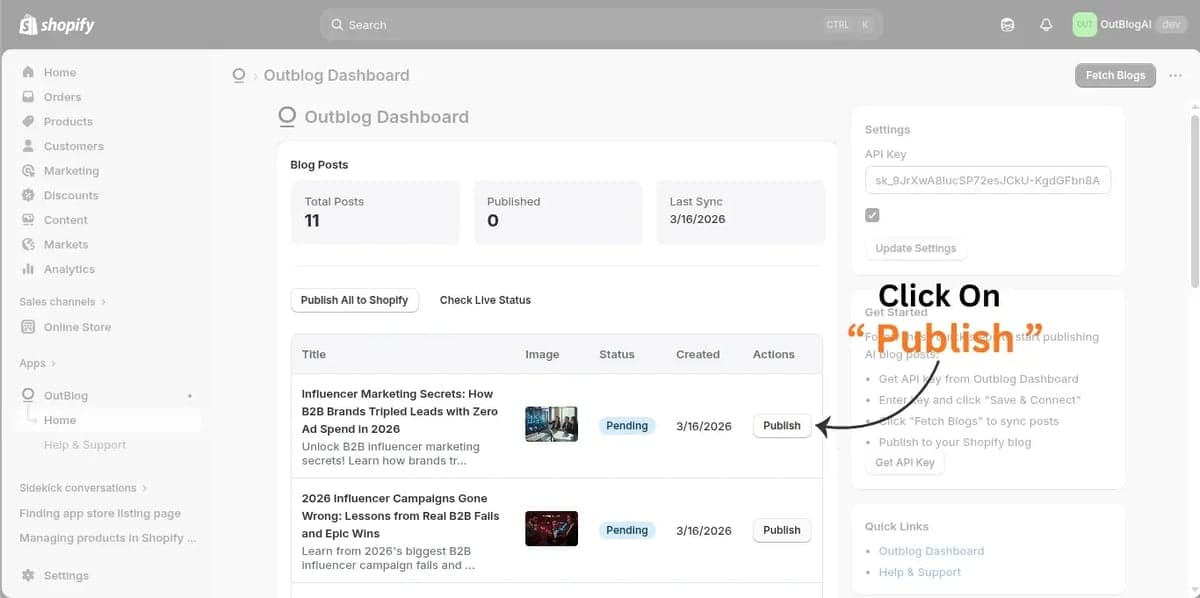The height and width of the screenshot is (598, 1200).
Task: Toggle the checkbox under API Key
Action: point(872,215)
